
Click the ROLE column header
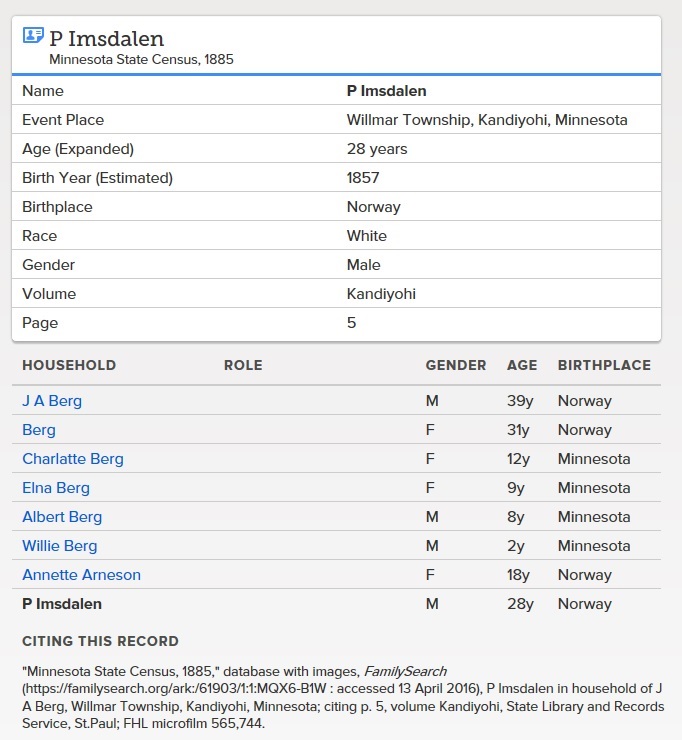click(x=243, y=365)
